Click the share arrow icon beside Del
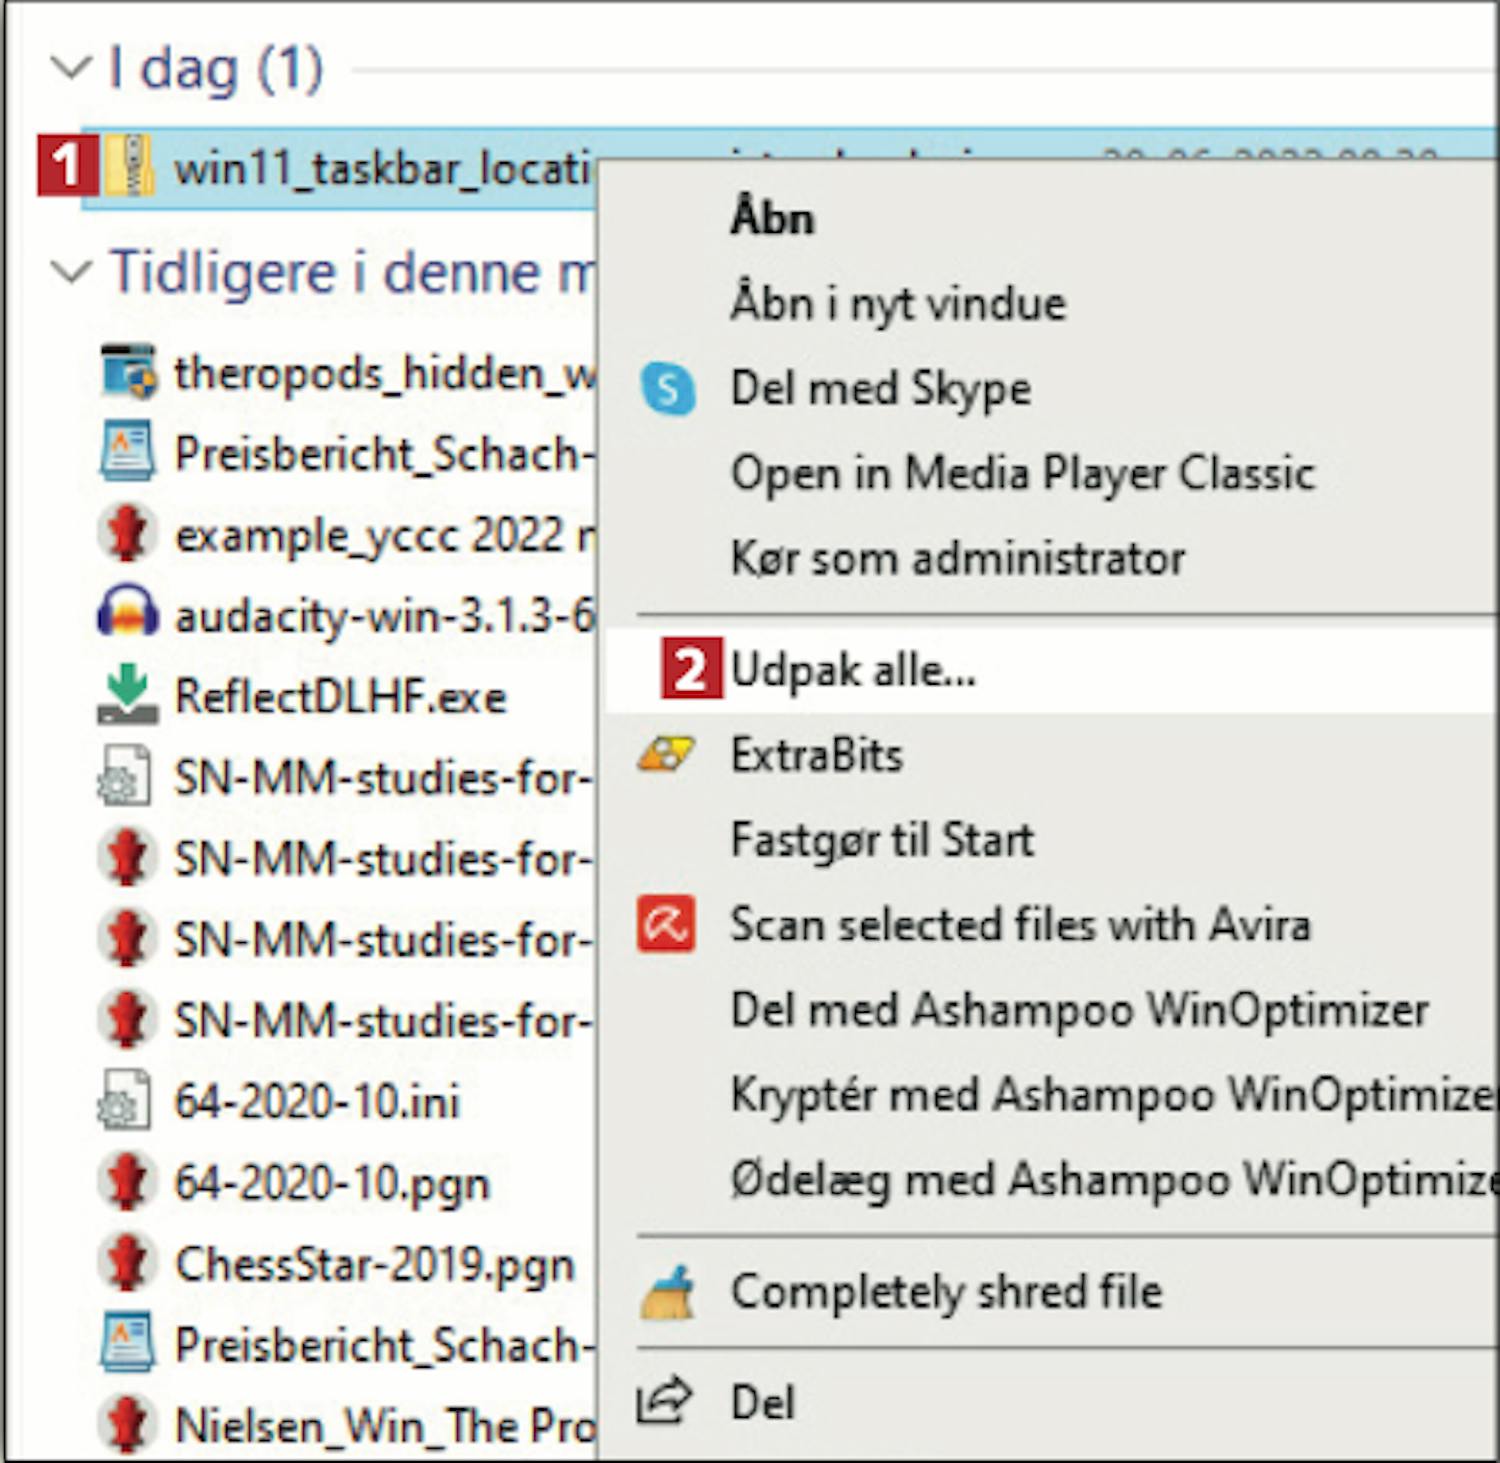Screen dimensions: 1500x1463 [x=664, y=1400]
